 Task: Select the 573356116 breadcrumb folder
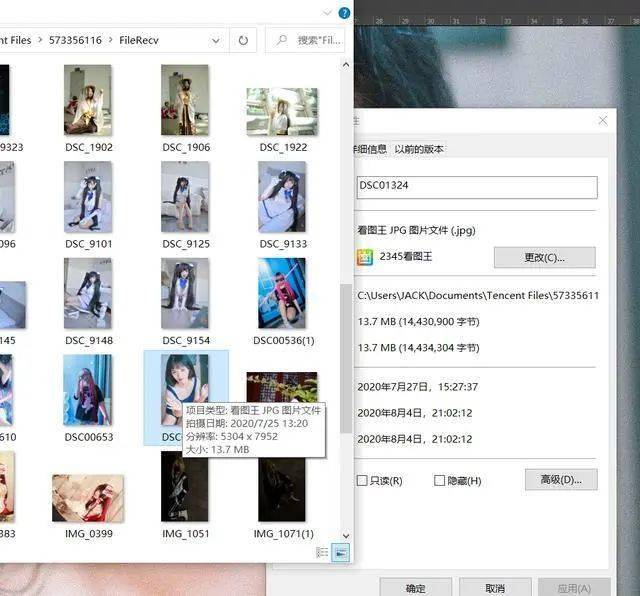pos(75,40)
